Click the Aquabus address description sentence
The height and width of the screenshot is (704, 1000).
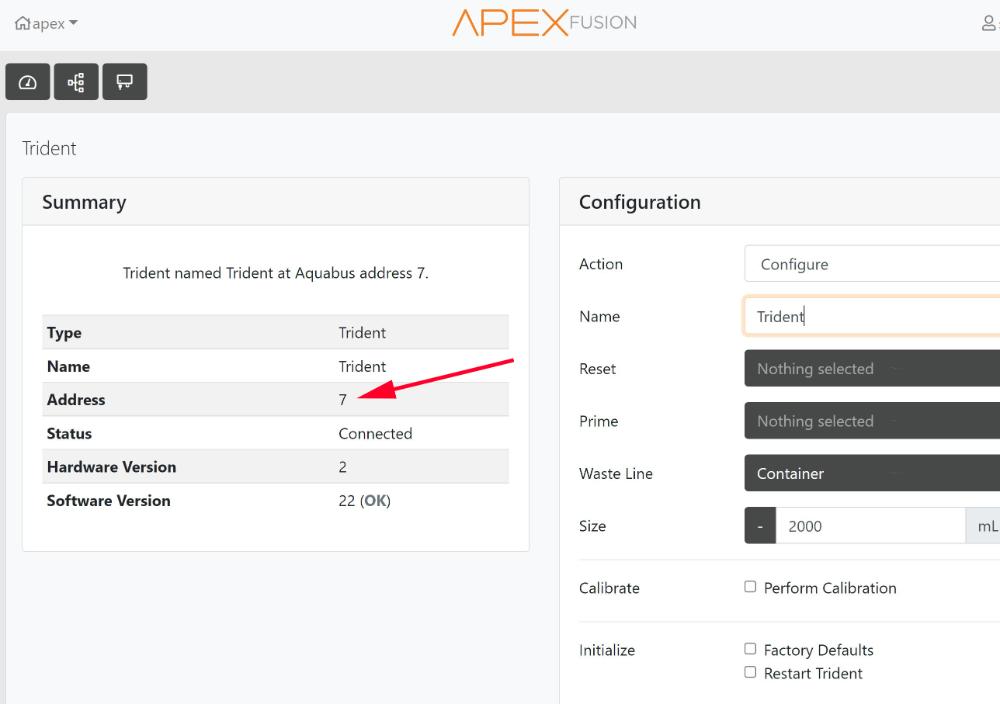(276, 273)
